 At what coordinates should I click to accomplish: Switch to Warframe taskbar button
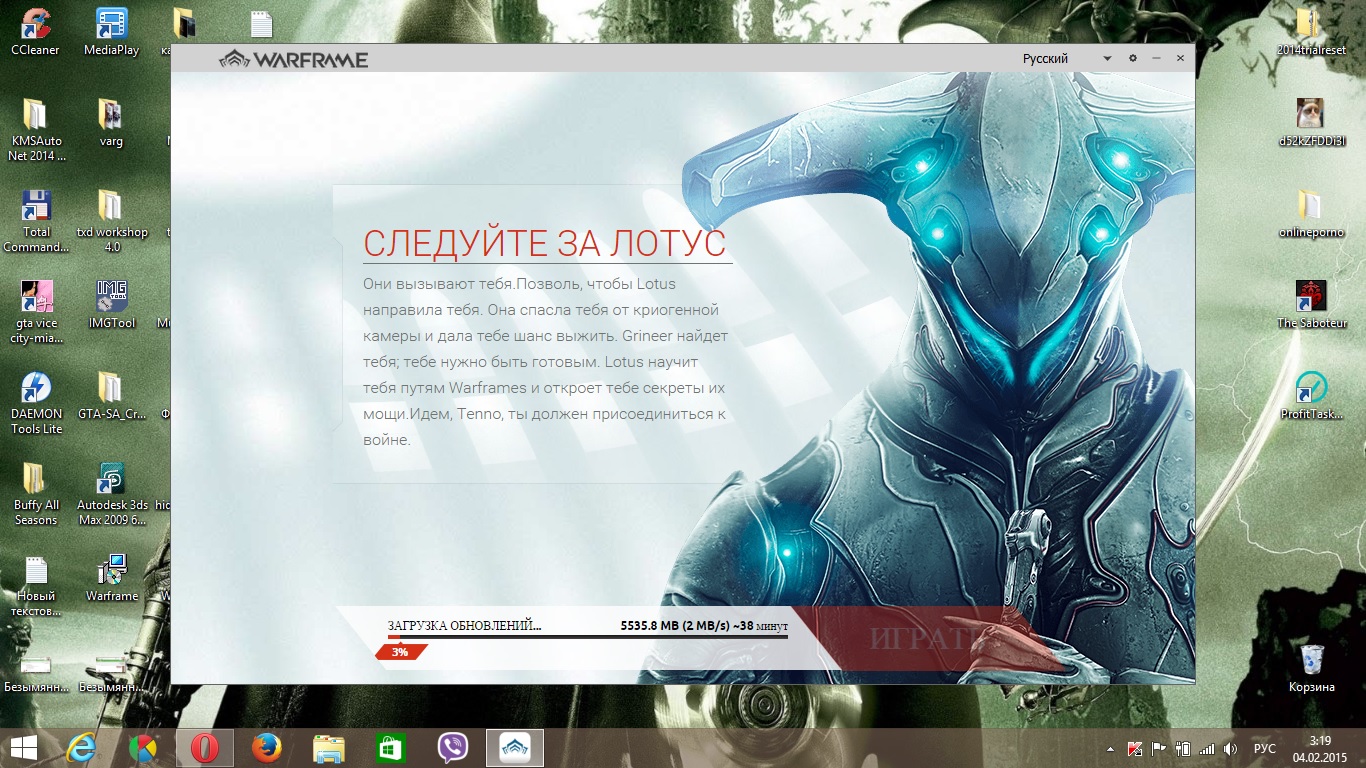(515, 748)
